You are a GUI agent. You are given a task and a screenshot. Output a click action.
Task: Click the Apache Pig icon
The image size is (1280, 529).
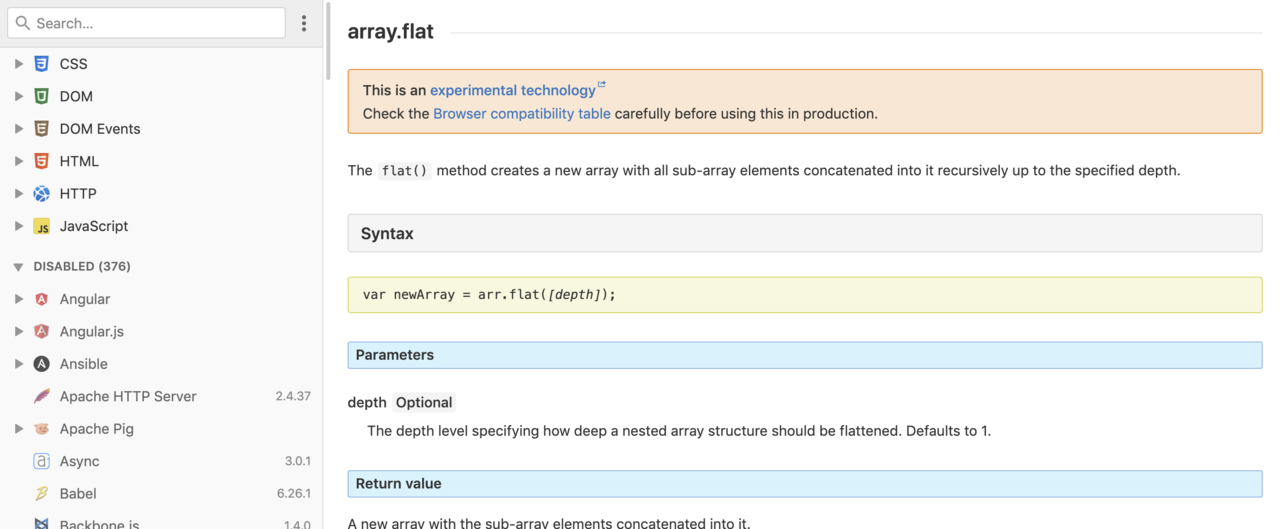(x=41, y=429)
